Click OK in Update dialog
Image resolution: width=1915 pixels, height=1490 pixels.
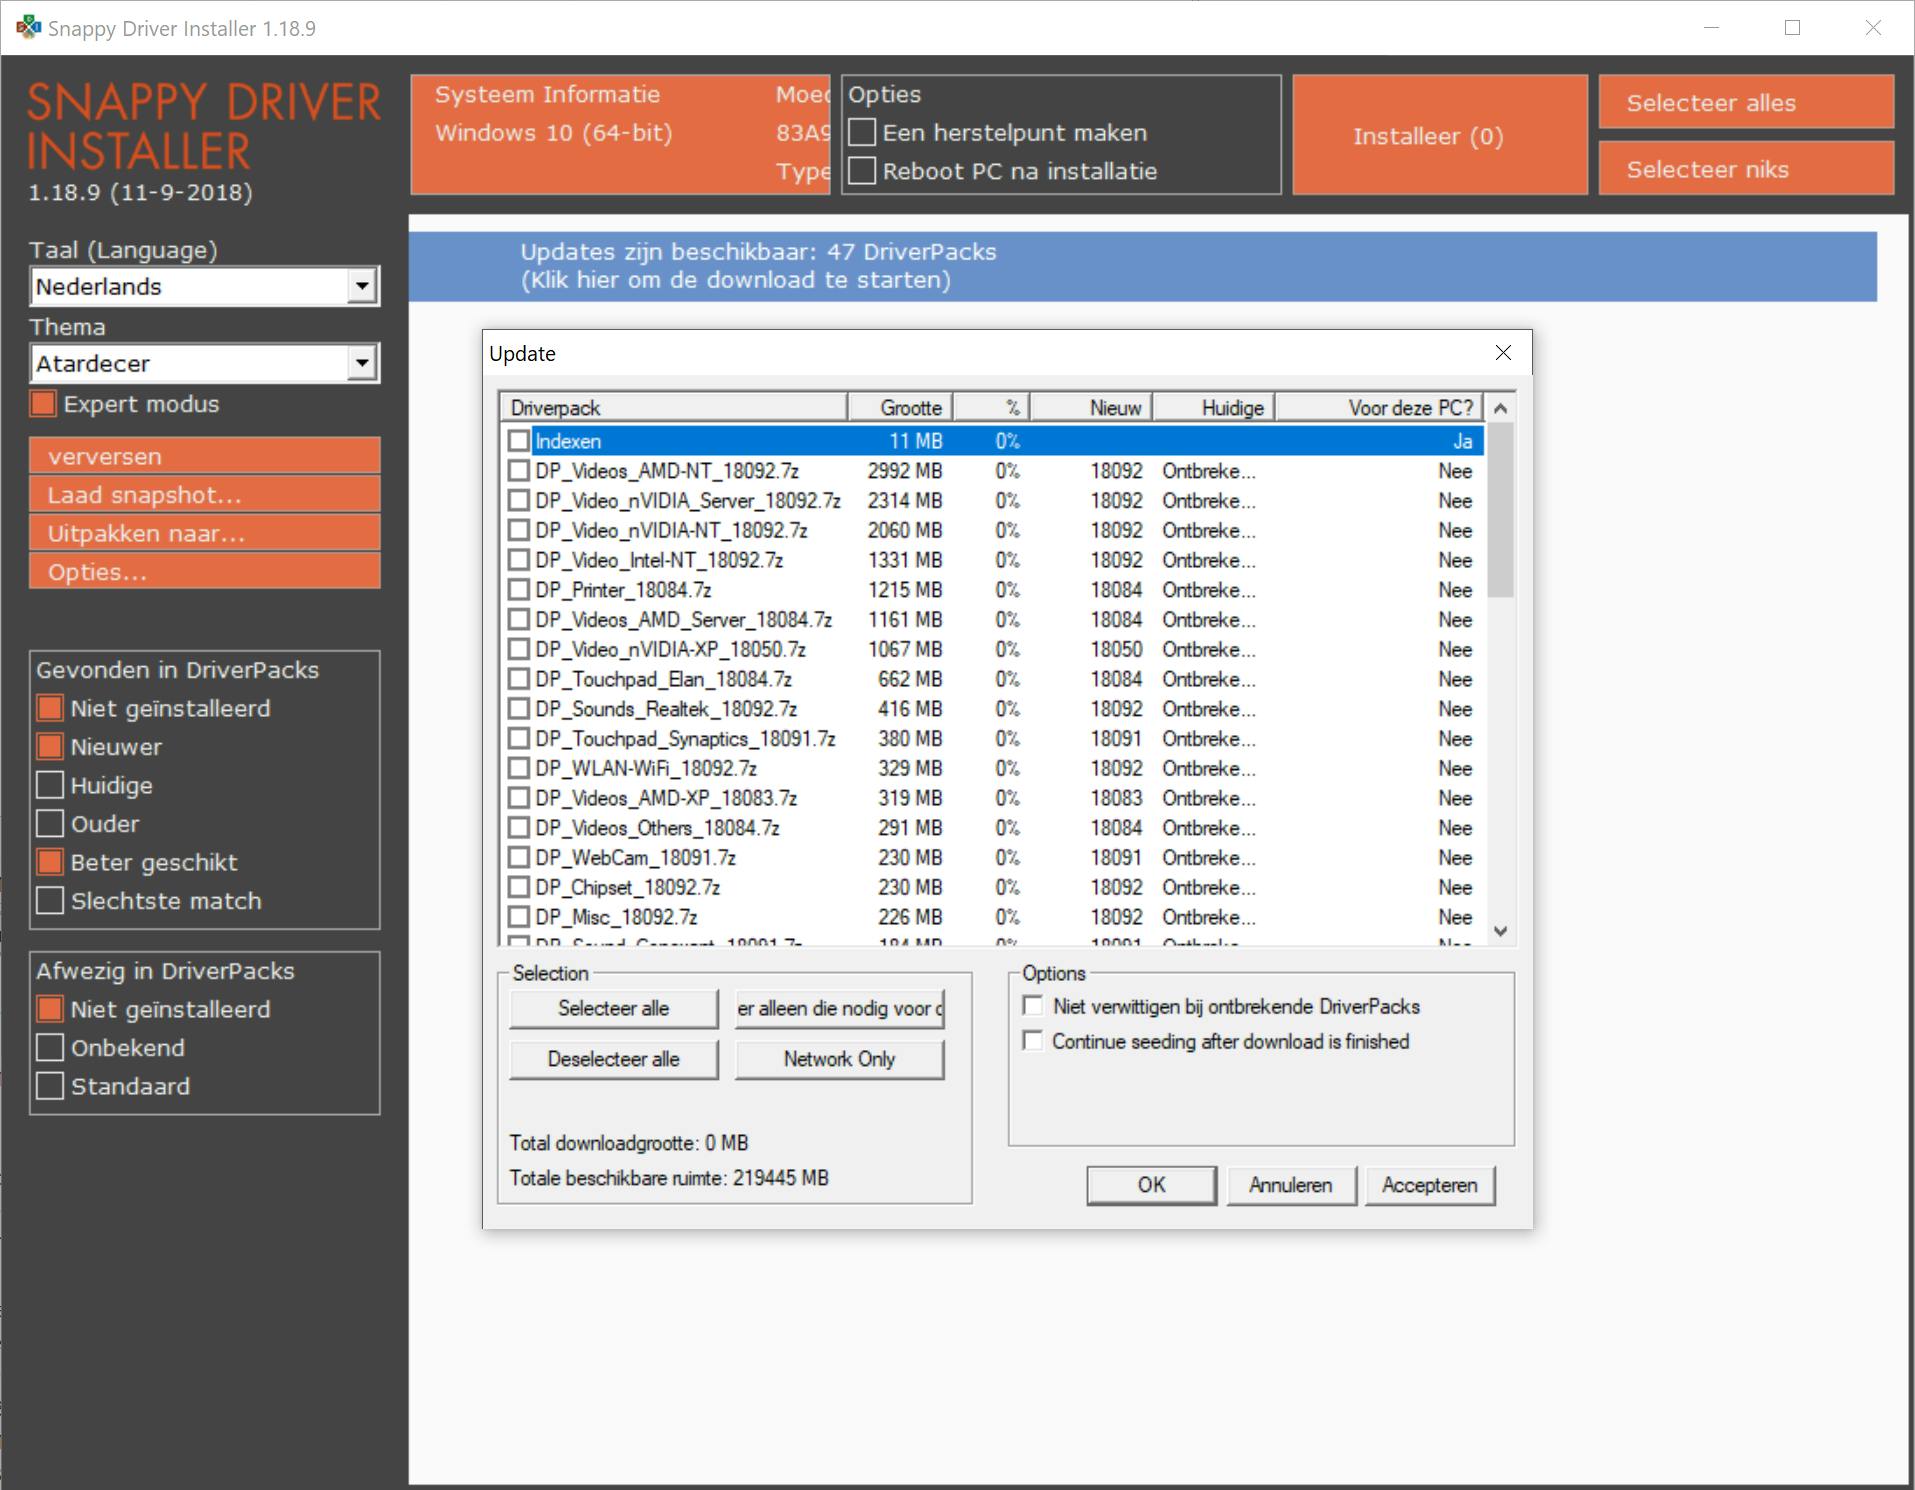click(1151, 1185)
